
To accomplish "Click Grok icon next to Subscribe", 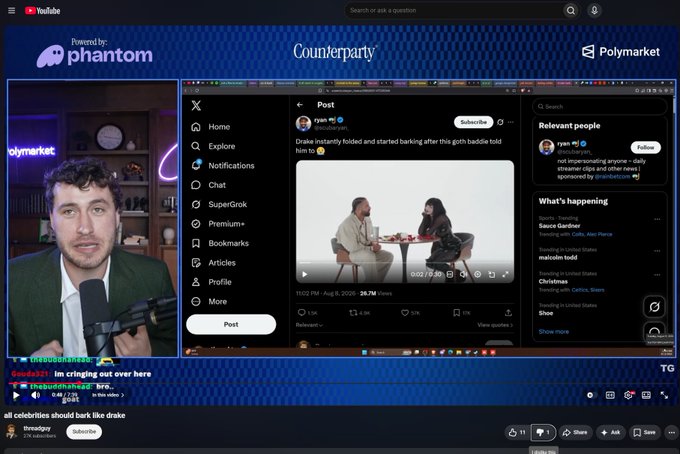I will tap(500, 122).
